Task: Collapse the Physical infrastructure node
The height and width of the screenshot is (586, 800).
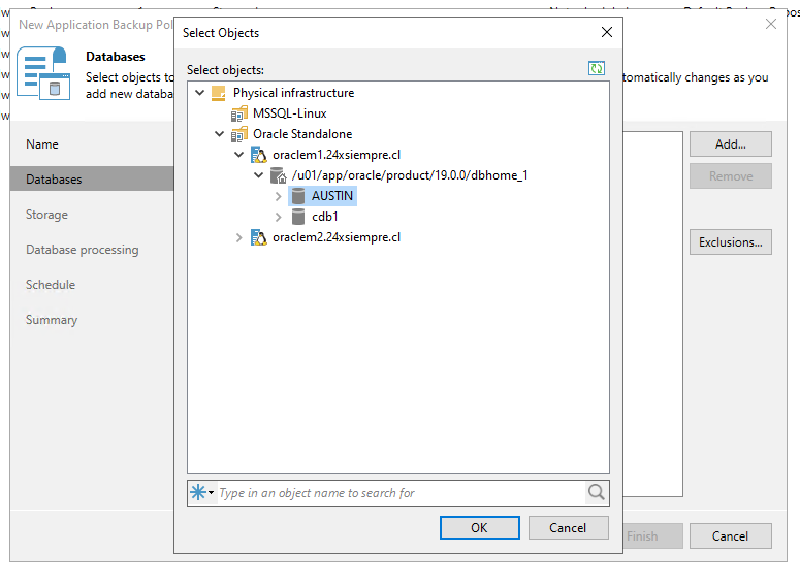Action: pos(200,93)
